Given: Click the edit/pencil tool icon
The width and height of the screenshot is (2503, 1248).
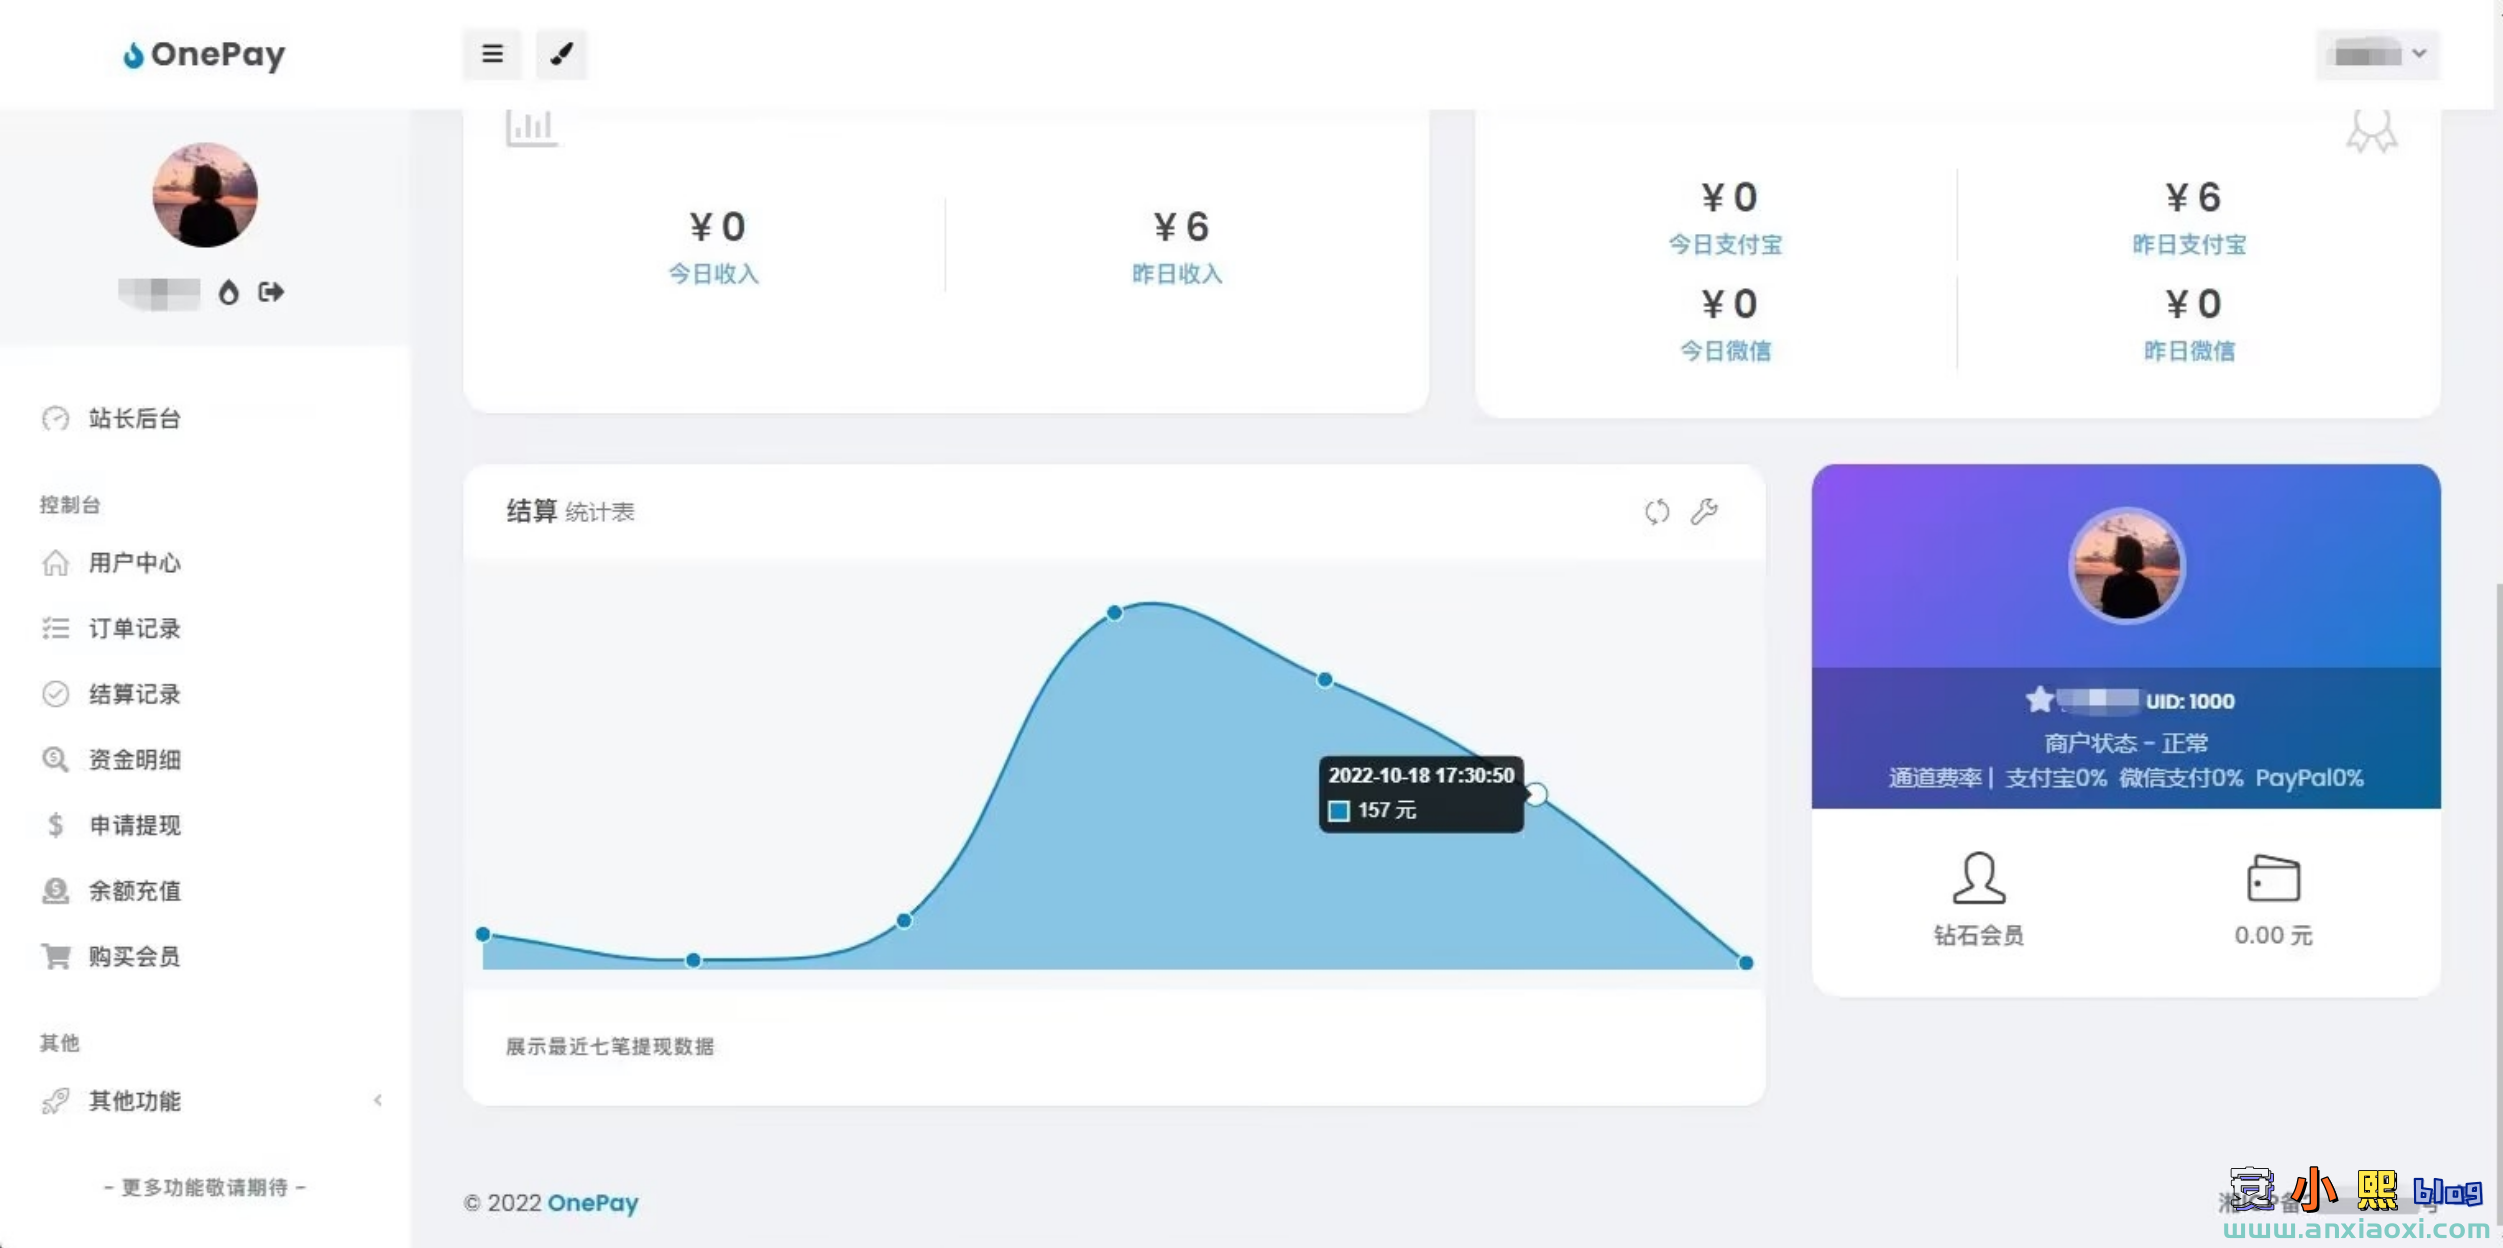Looking at the screenshot, I should (560, 54).
